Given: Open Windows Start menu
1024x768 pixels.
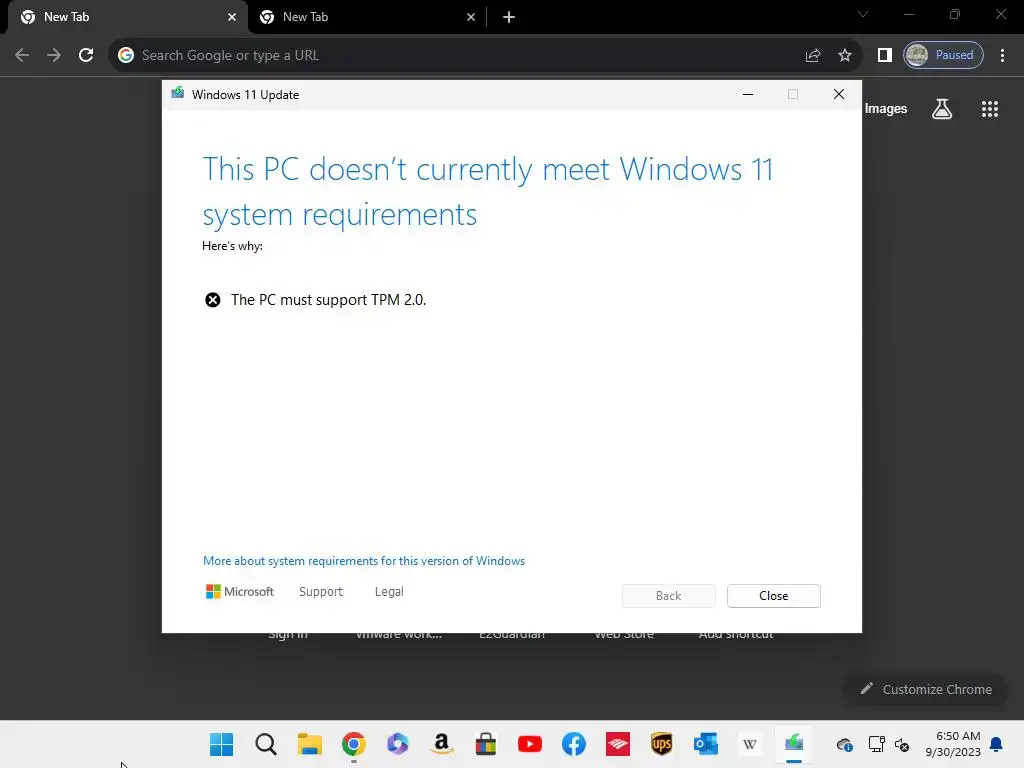Looking at the screenshot, I should (x=221, y=744).
